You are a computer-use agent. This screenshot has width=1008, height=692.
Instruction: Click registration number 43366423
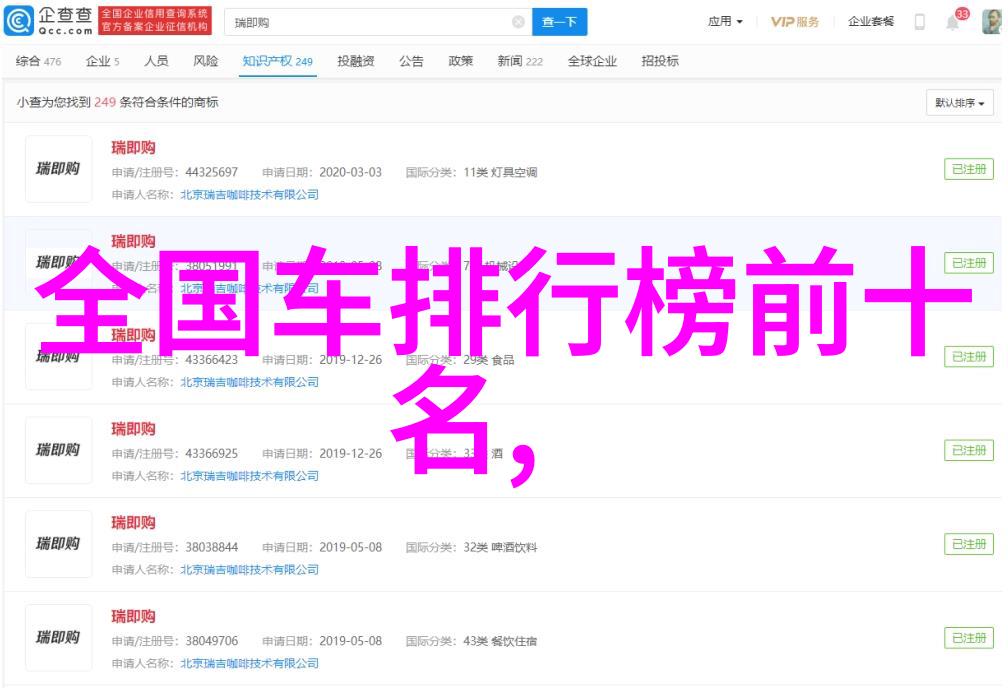coord(212,360)
